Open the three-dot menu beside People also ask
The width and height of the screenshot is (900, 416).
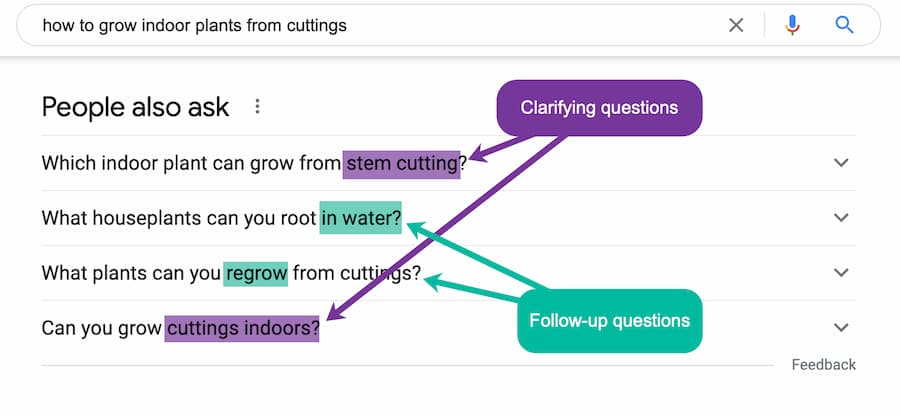tap(257, 107)
